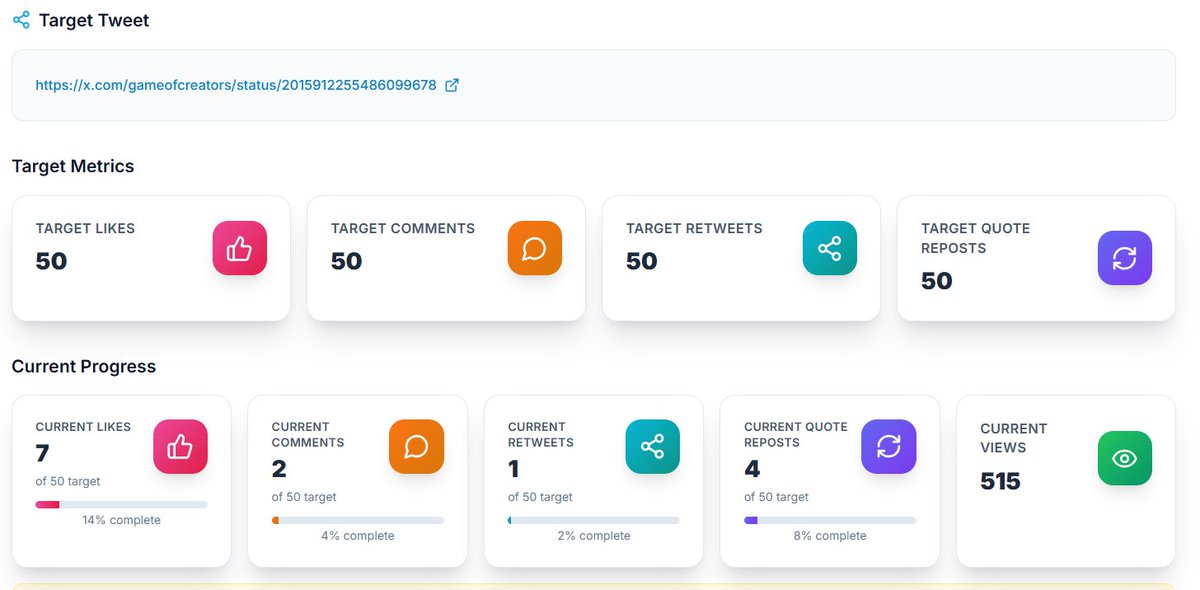Click the TARGET COMMENTS label
The image size is (1200, 590).
click(x=403, y=228)
